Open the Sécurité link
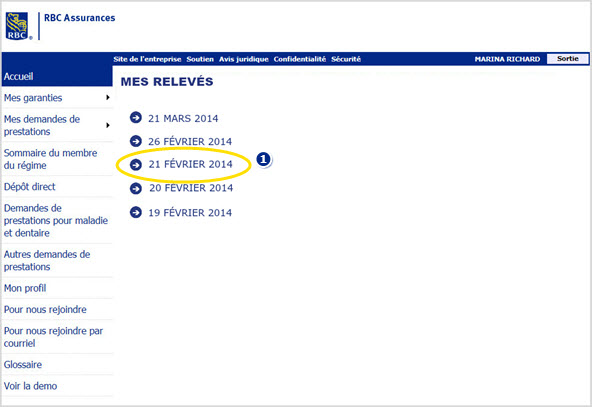Screen dimensions: 592x407 pyautogui.click(x=346, y=59)
